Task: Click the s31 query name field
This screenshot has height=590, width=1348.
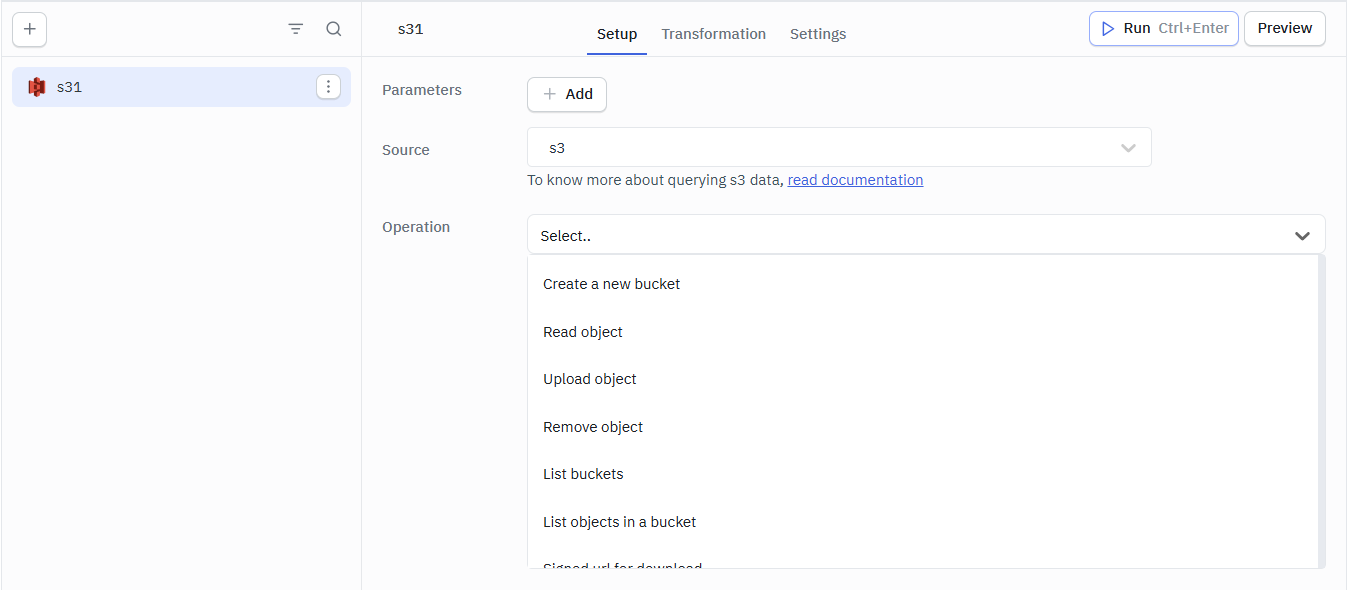Action: click(410, 28)
